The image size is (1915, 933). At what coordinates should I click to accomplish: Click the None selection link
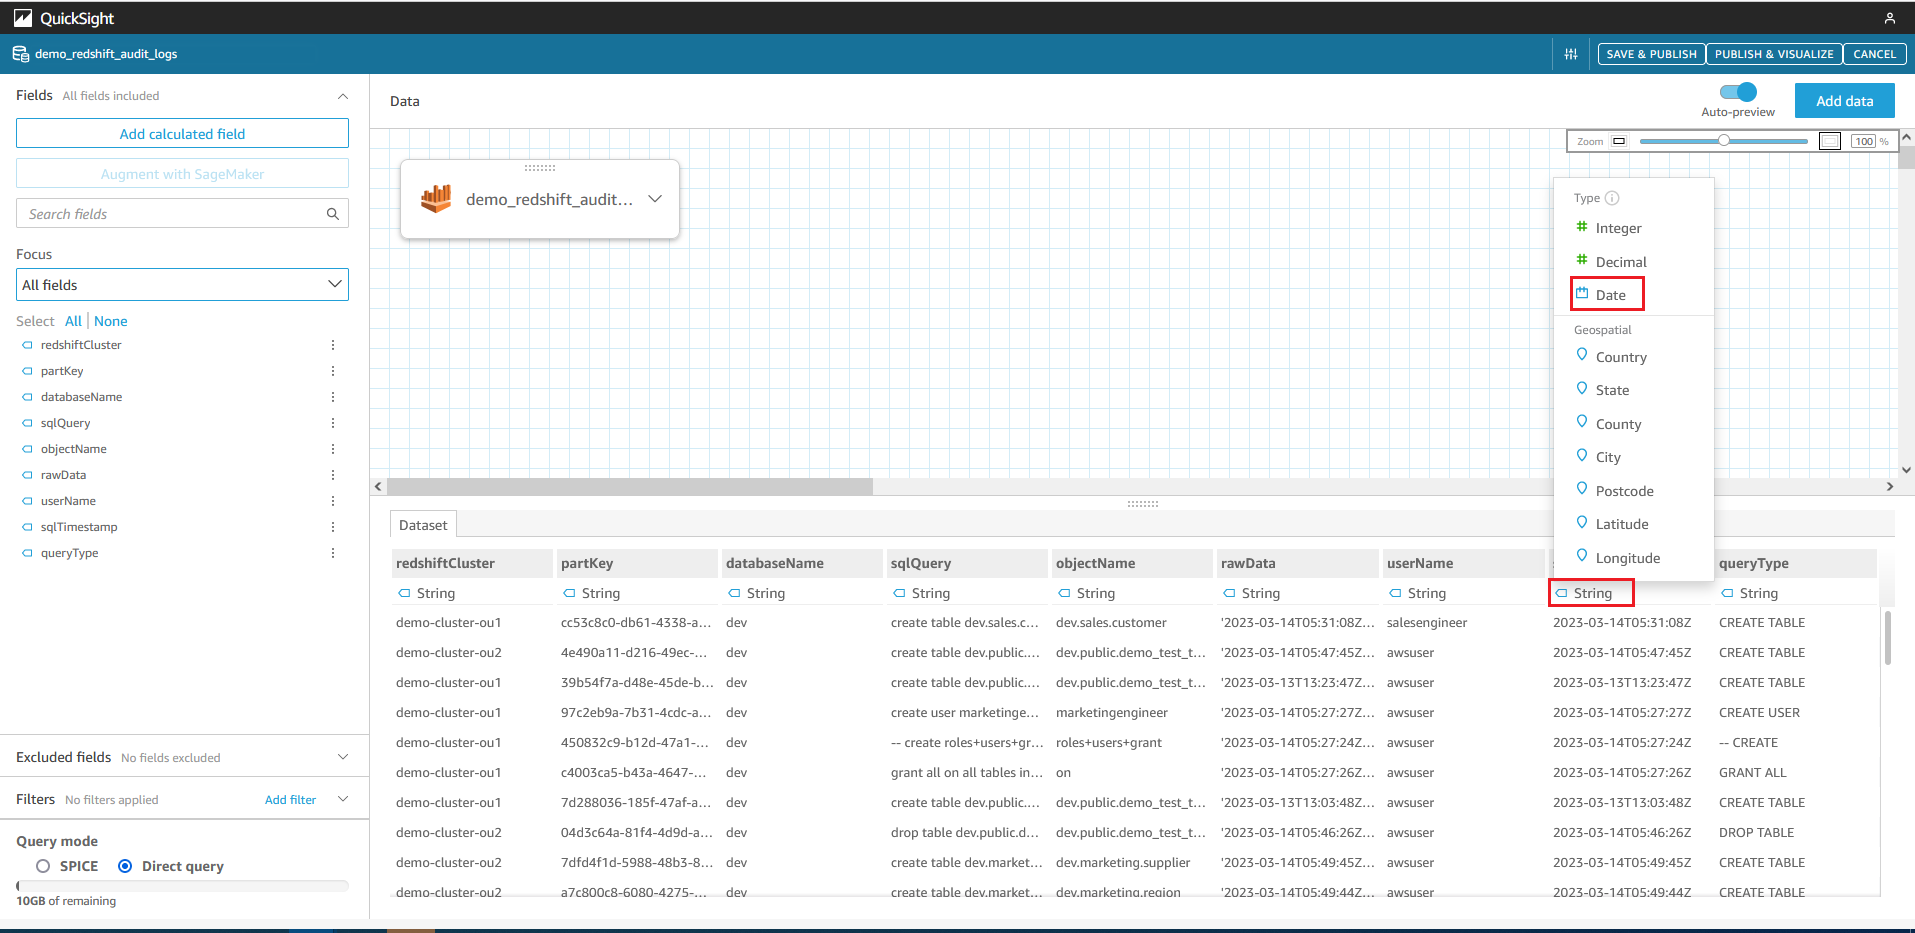tap(111, 321)
